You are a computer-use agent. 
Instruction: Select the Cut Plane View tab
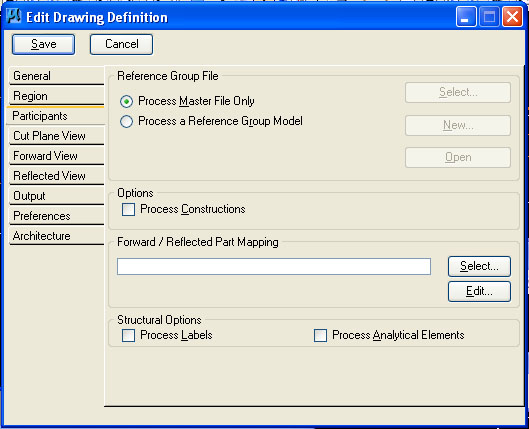(x=56, y=136)
